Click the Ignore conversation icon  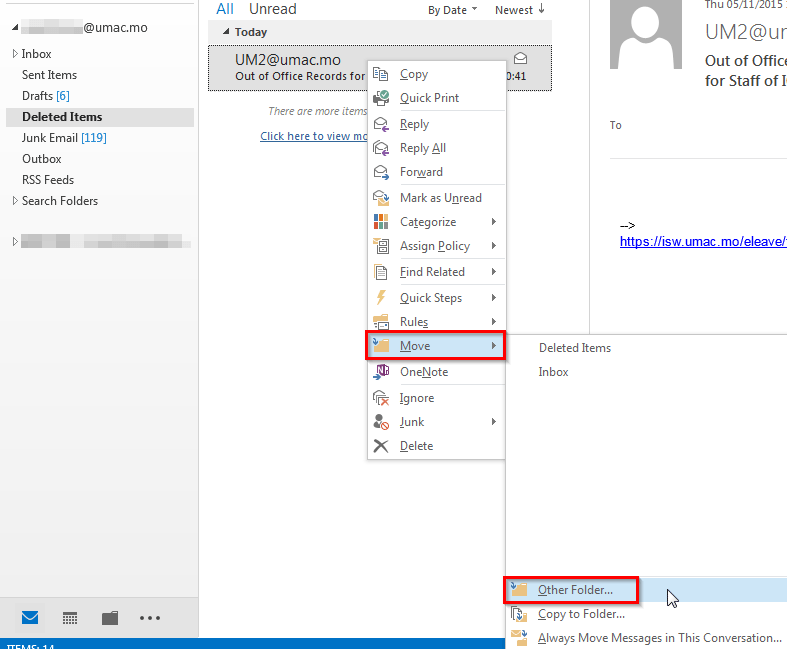(381, 398)
